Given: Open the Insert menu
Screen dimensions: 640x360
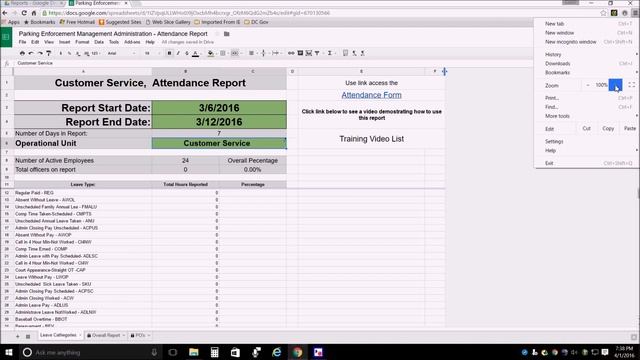Looking at the screenshot, I should 64,42.
